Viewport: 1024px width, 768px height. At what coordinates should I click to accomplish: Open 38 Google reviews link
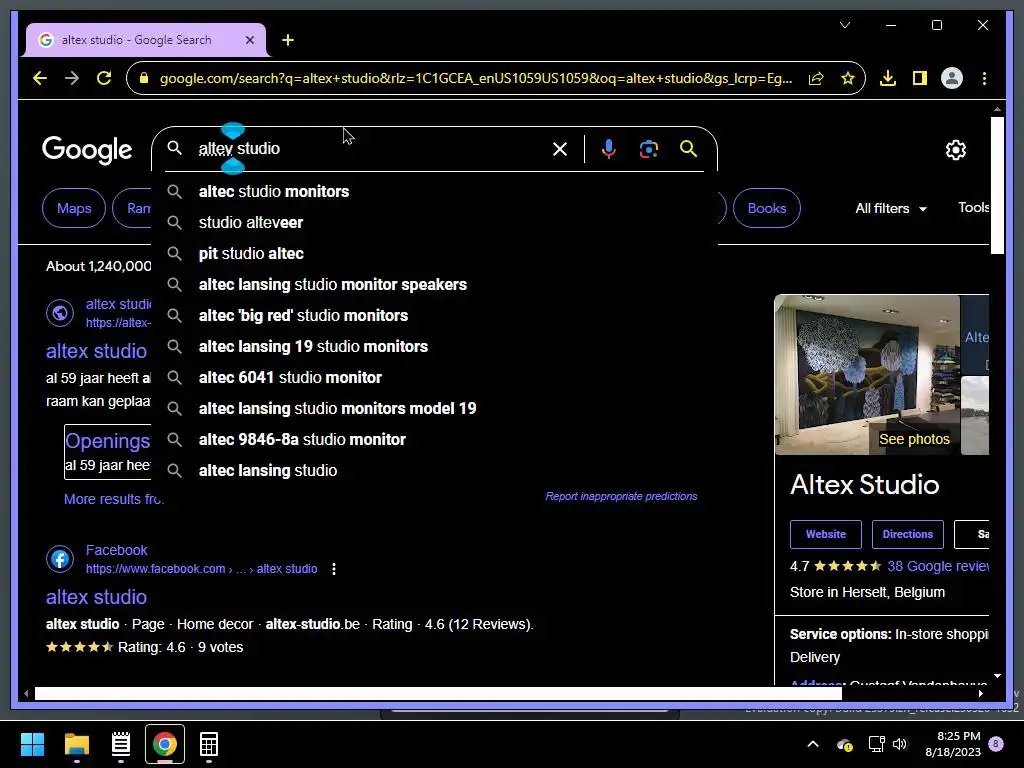938,566
